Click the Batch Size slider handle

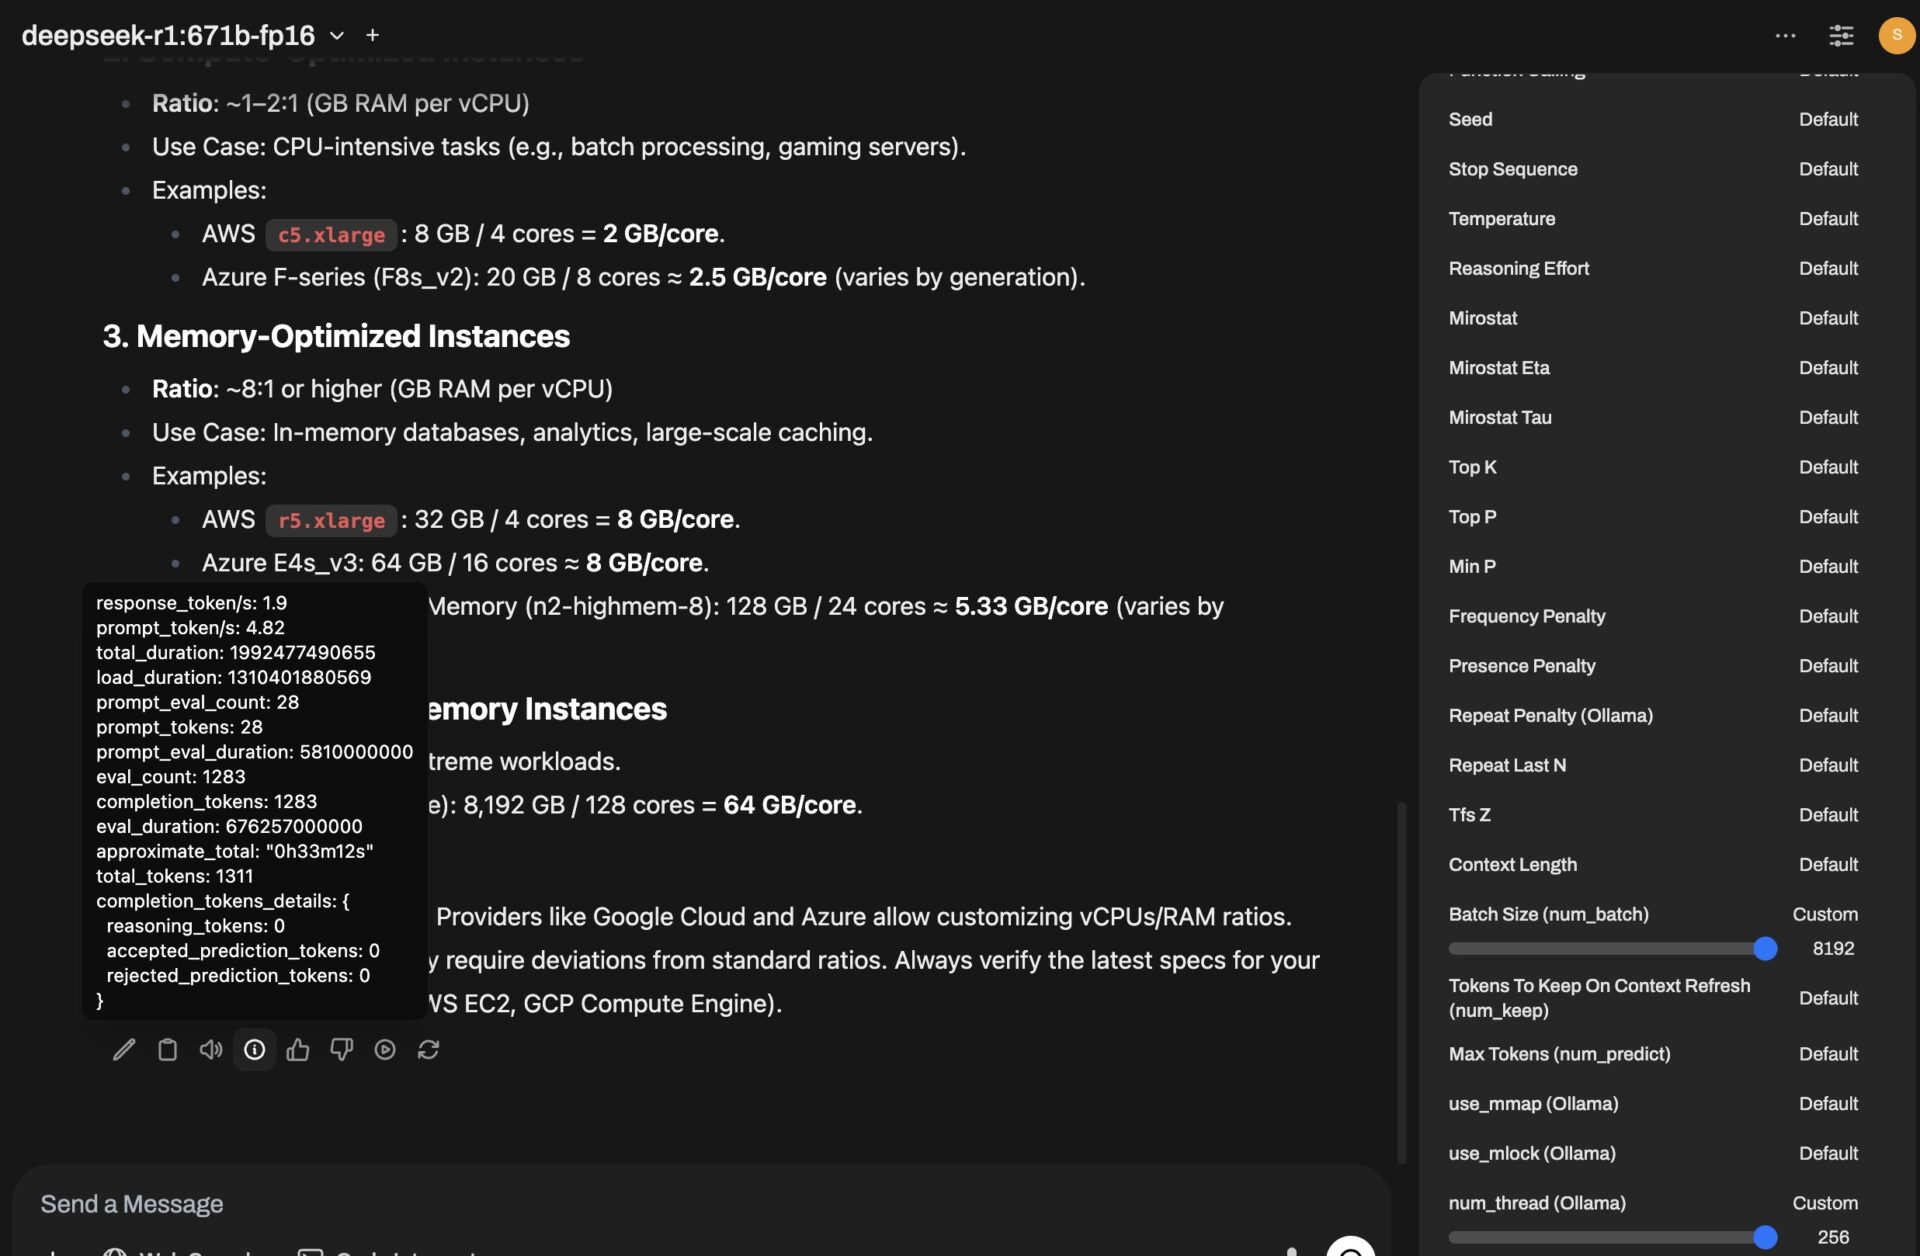[1765, 948]
